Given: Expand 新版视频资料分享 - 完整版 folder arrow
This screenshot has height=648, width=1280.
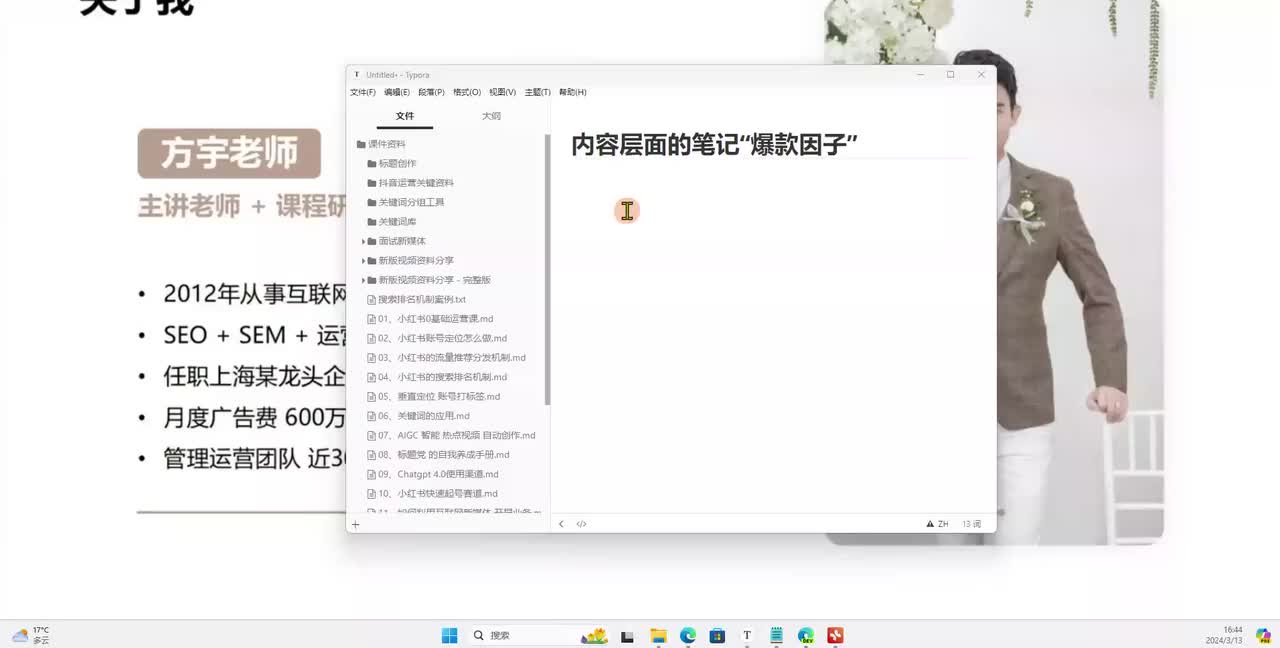Looking at the screenshot, I should click(x=363, y=280).
